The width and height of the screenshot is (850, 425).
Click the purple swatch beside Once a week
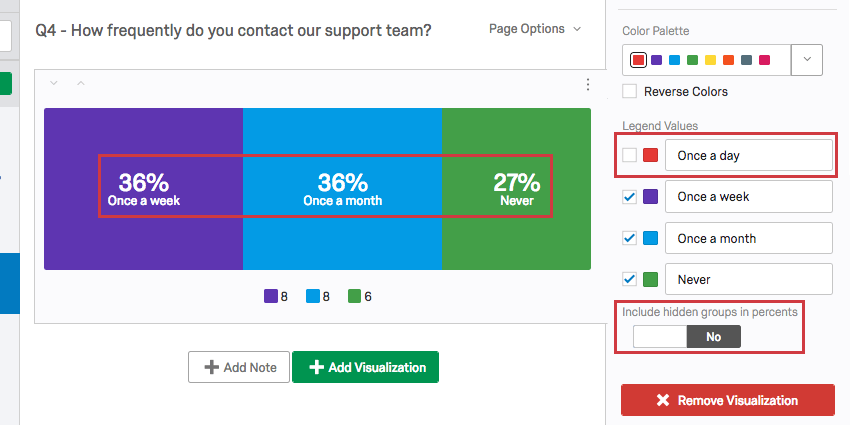pos(650,197)
